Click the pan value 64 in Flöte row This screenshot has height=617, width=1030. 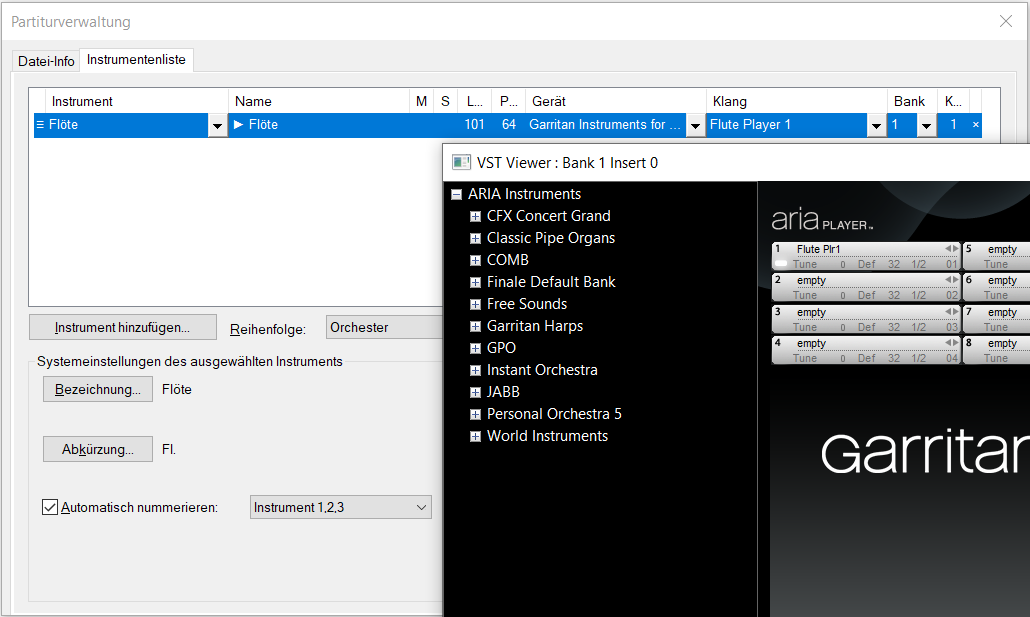[508, 124]
